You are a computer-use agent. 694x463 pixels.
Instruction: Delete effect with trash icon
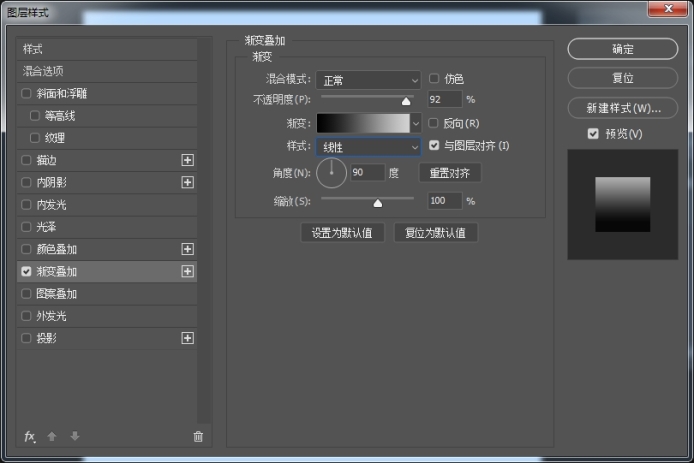pyautogui.click(x=198, y=437)
